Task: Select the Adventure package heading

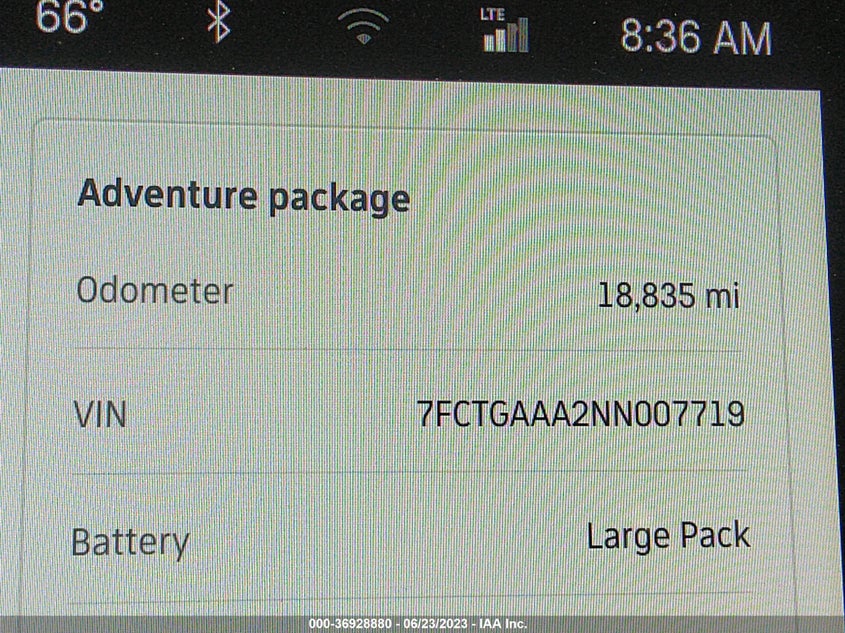Action: (244, 196)
